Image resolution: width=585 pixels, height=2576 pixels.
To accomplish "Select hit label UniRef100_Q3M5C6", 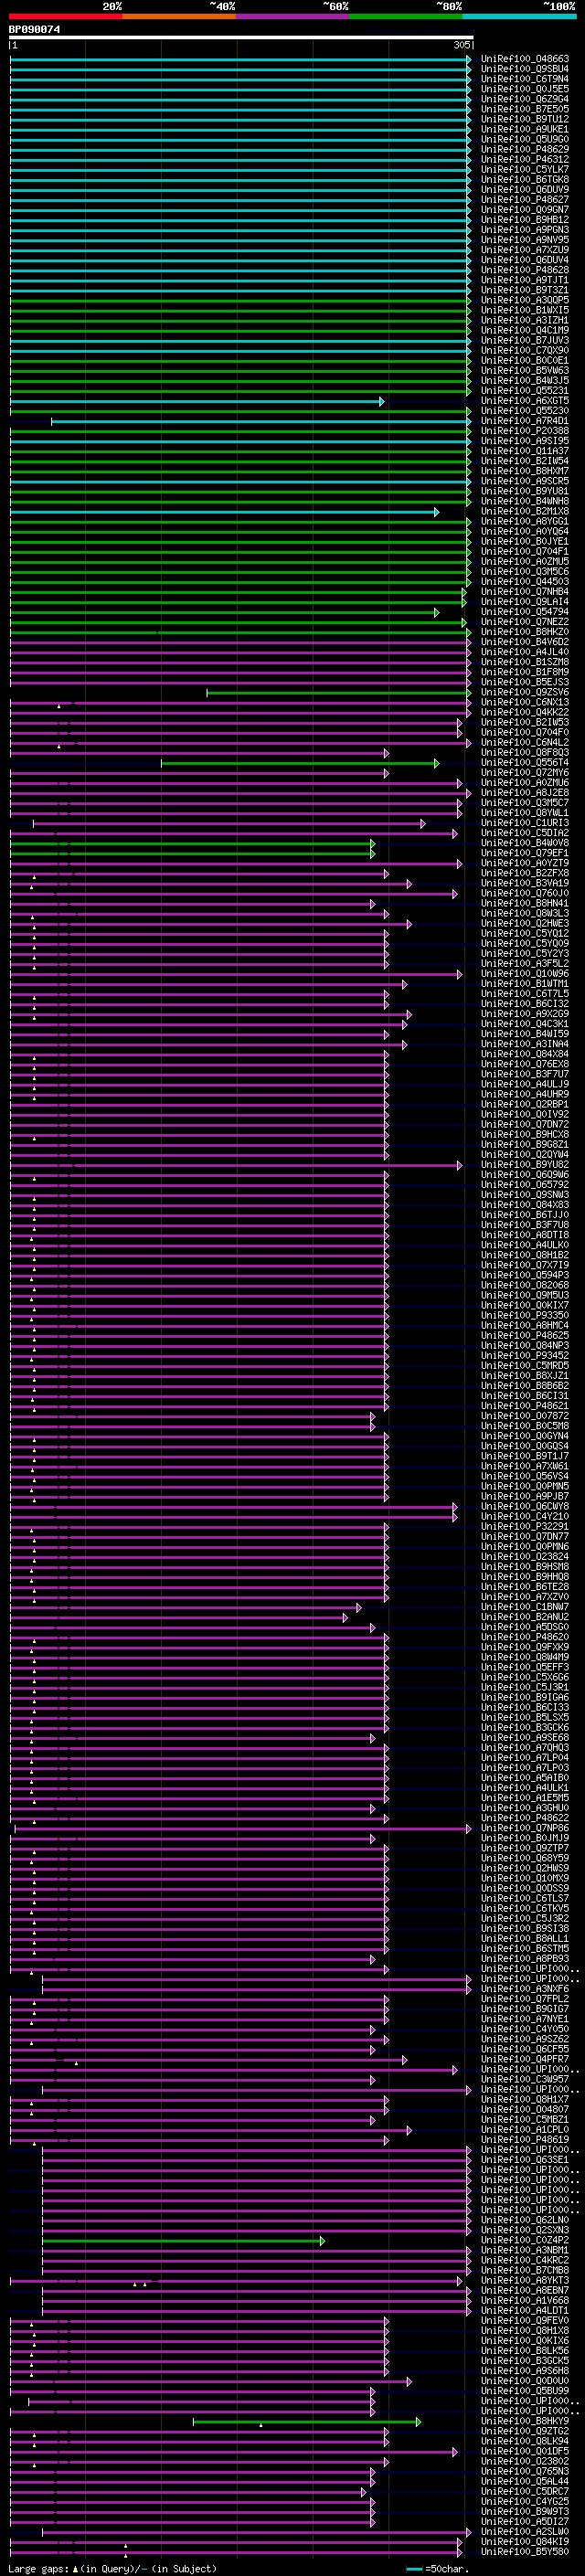I will click(x=525, y=572).
